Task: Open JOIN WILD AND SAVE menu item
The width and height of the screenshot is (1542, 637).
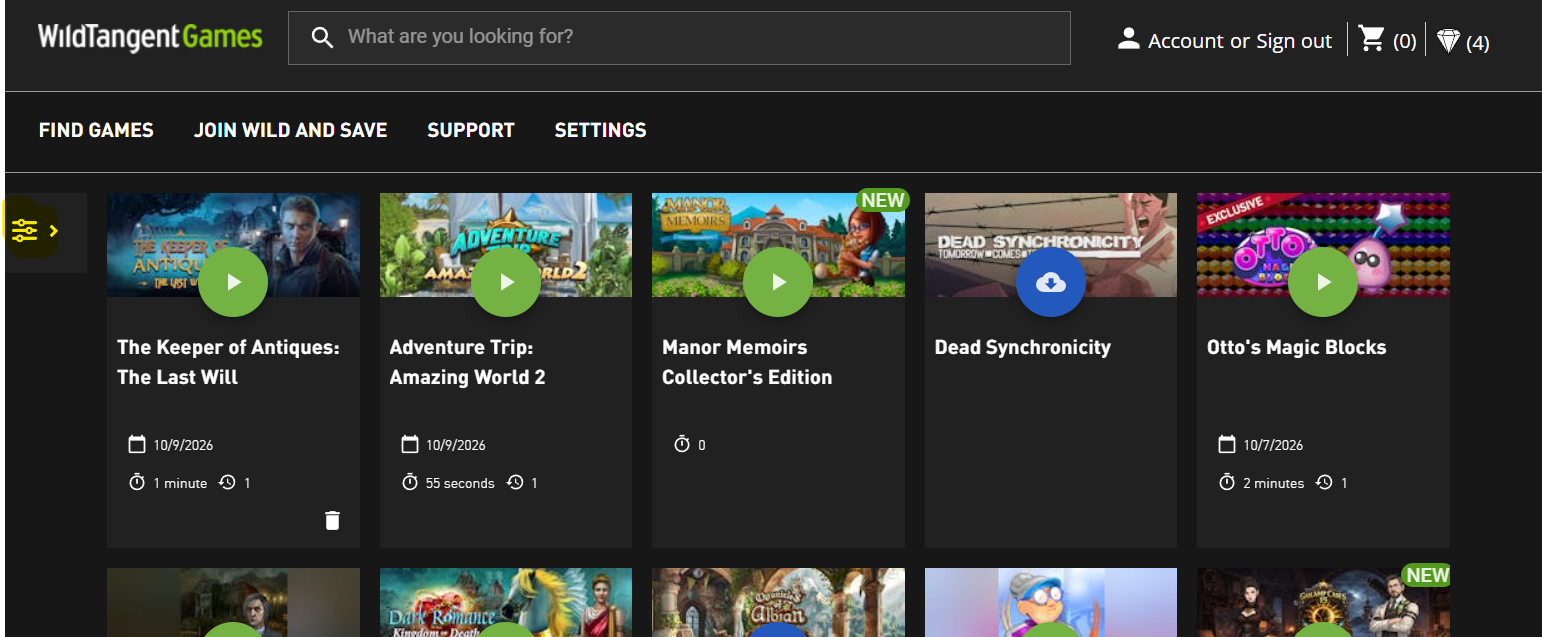Action: pyautogui.click(x=290, y=130)
